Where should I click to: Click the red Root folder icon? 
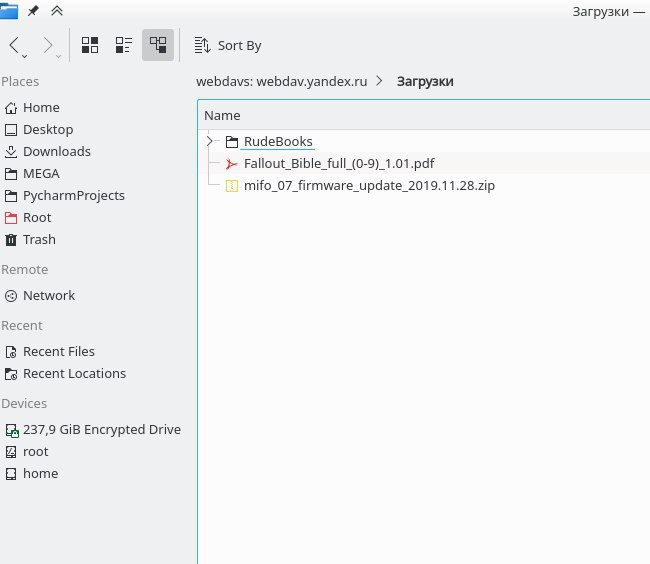(x=11, y=218)
